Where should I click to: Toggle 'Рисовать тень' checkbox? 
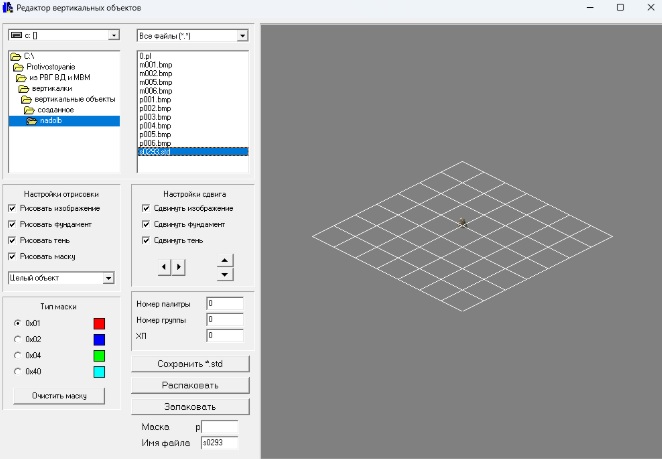pos(12,240)
